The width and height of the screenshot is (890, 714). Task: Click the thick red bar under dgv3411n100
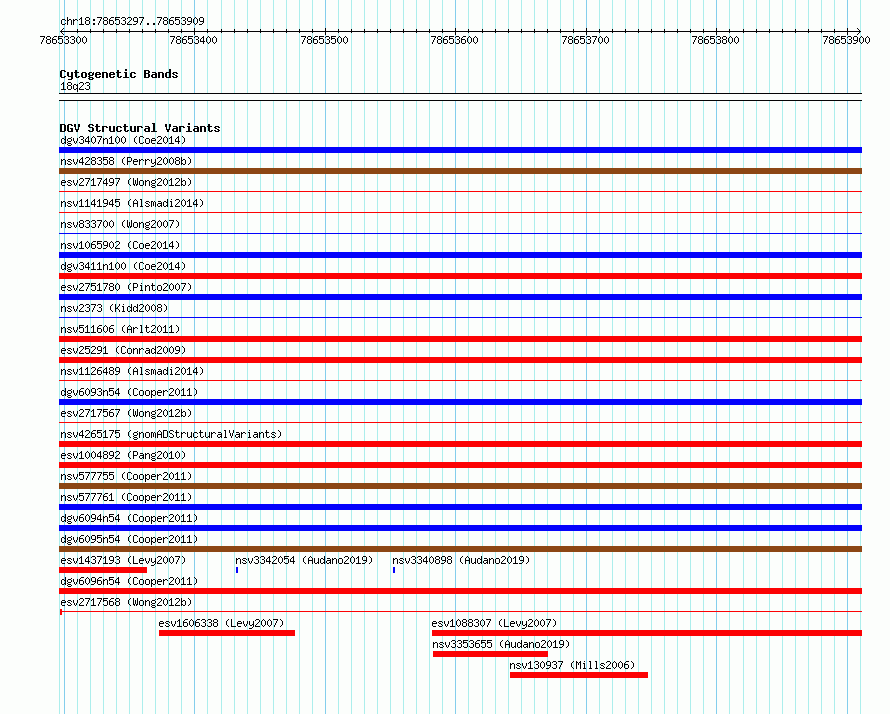tap(460, 276)
